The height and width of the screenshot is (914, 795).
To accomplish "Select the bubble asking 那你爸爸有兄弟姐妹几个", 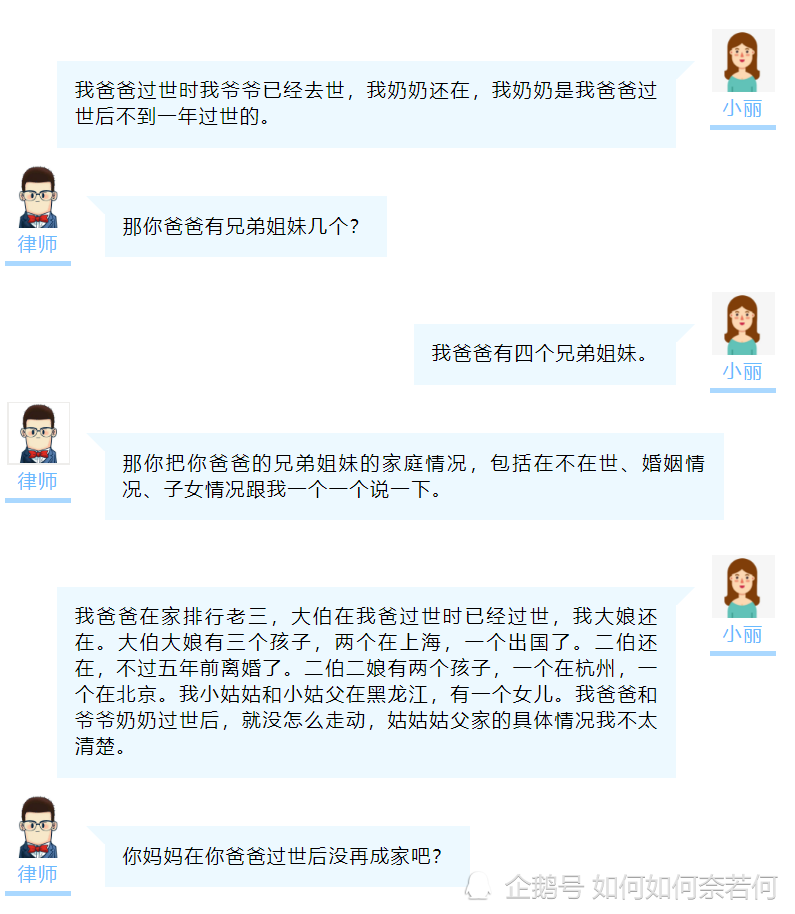I will [x=246, y=226].
